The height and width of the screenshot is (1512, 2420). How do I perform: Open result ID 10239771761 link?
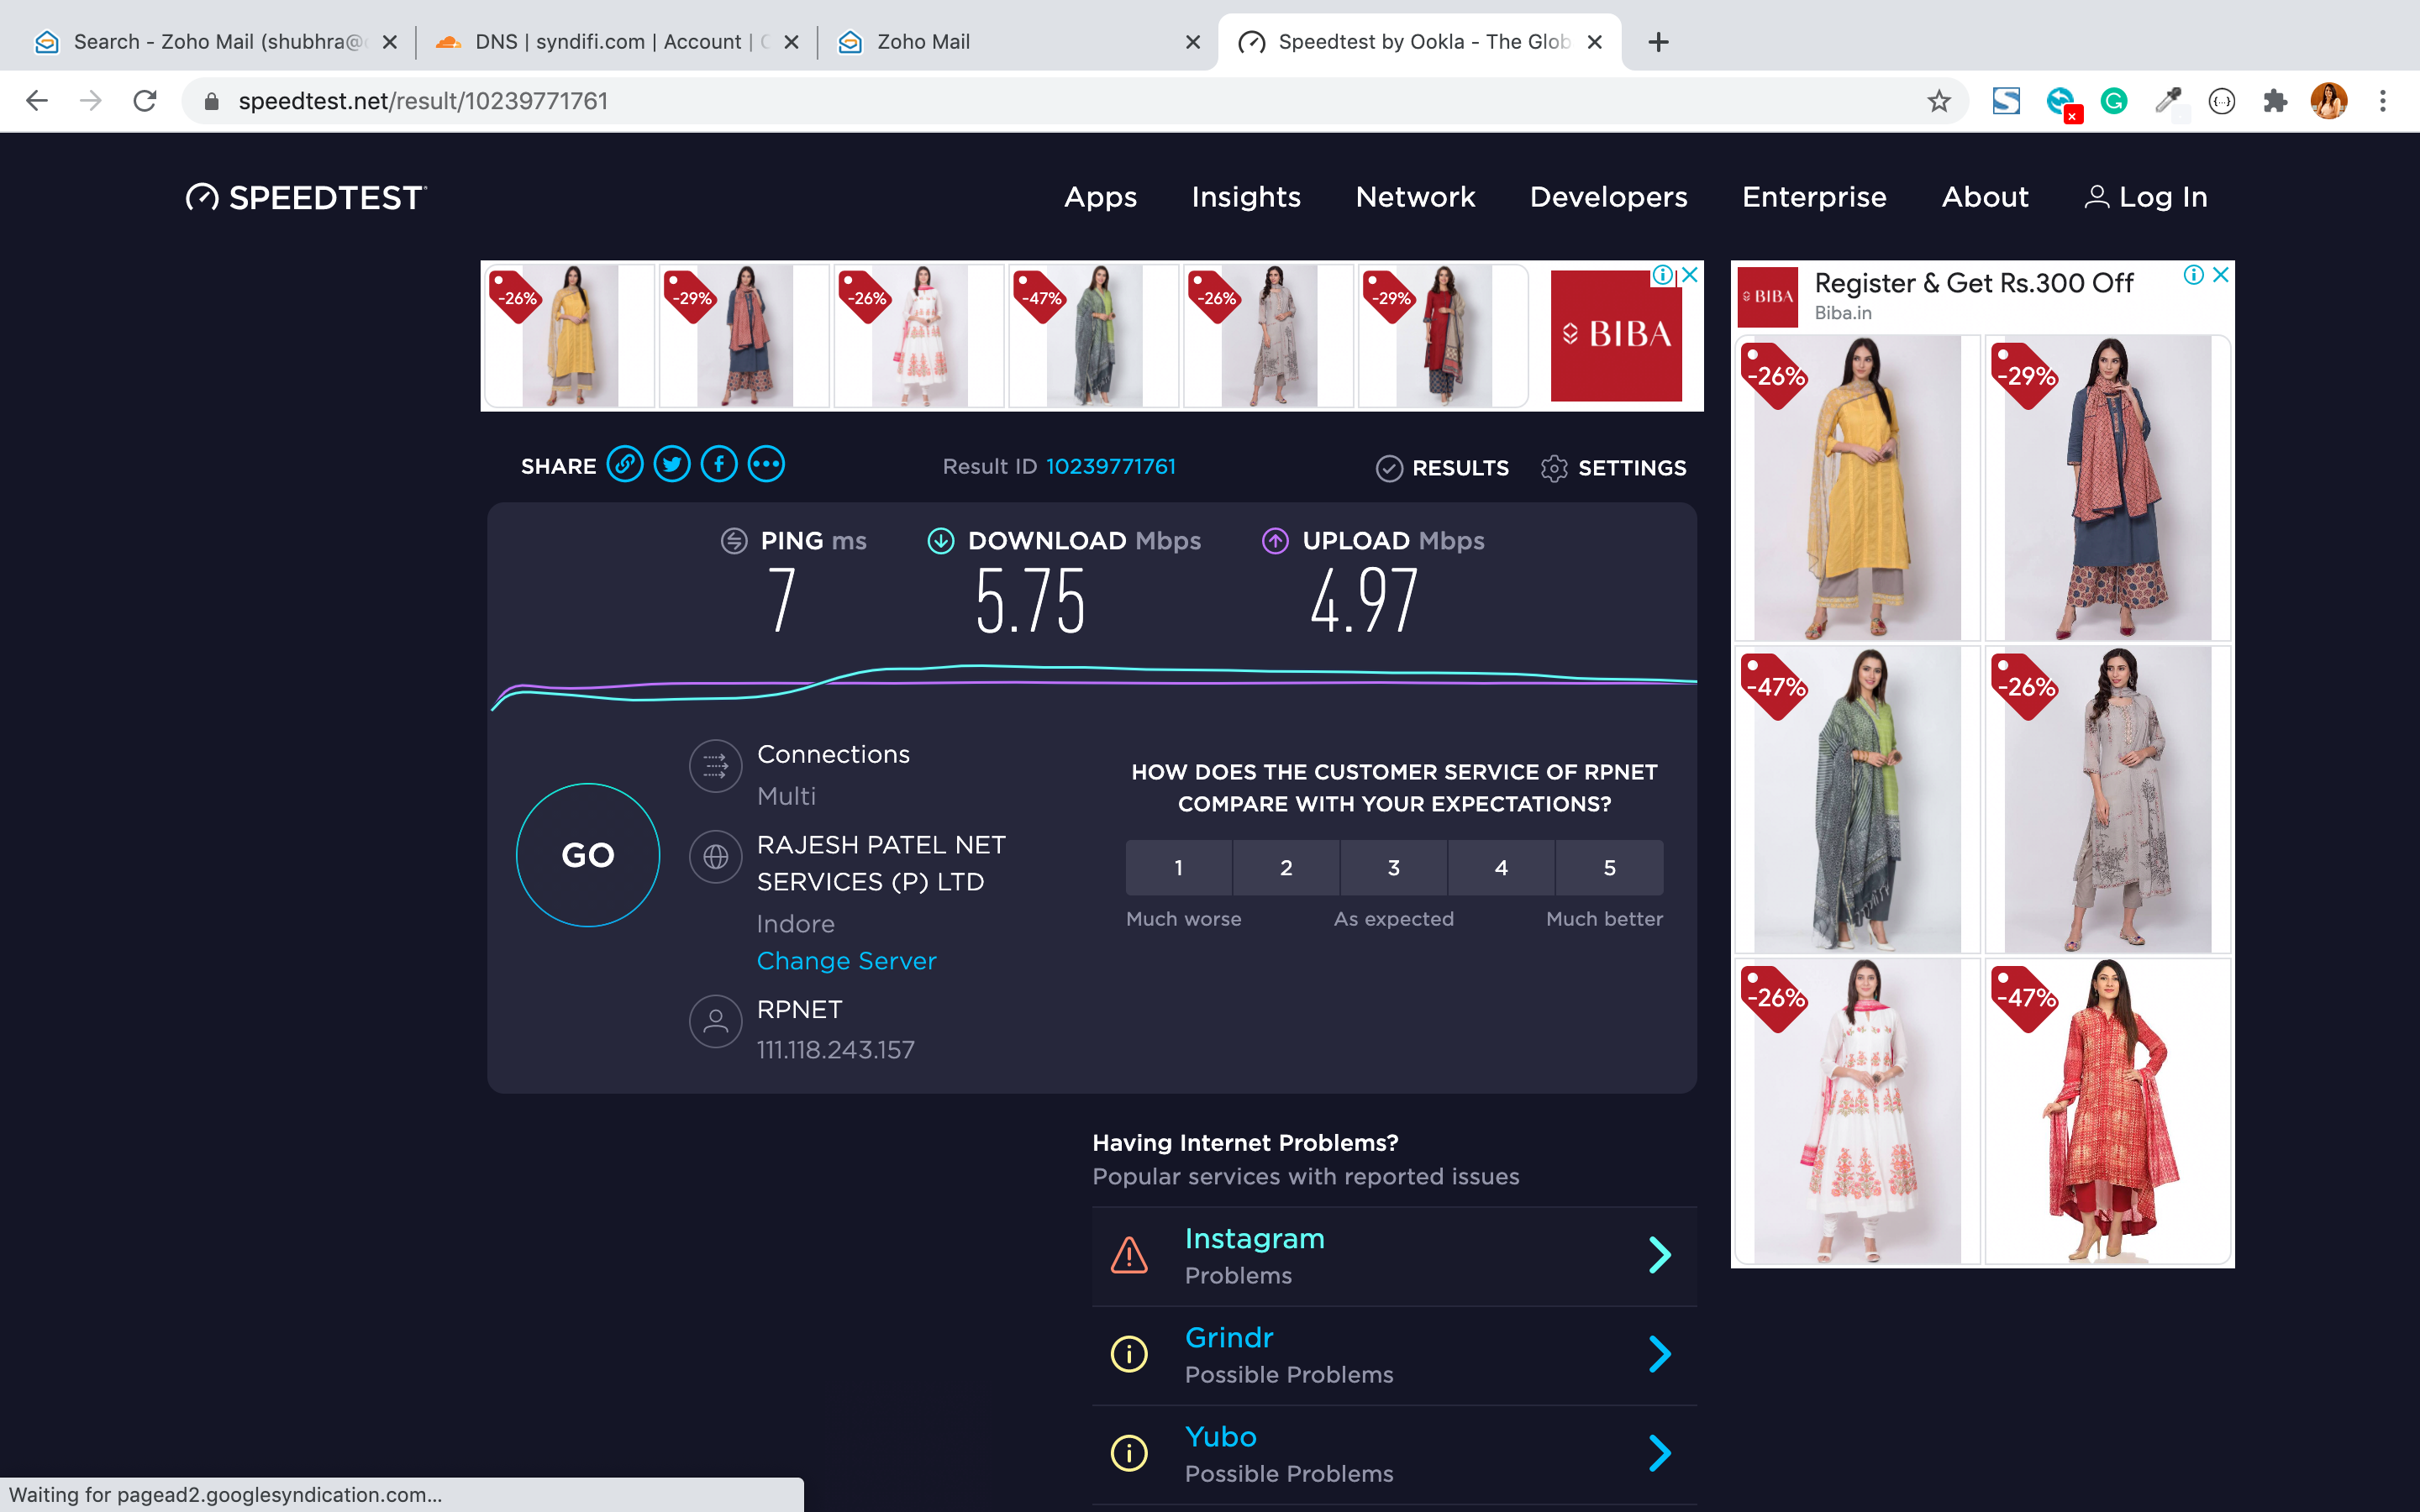(x=1110, y=467)
